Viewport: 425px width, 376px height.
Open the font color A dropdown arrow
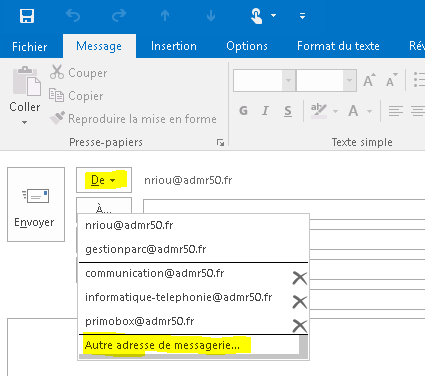point(369,111)
